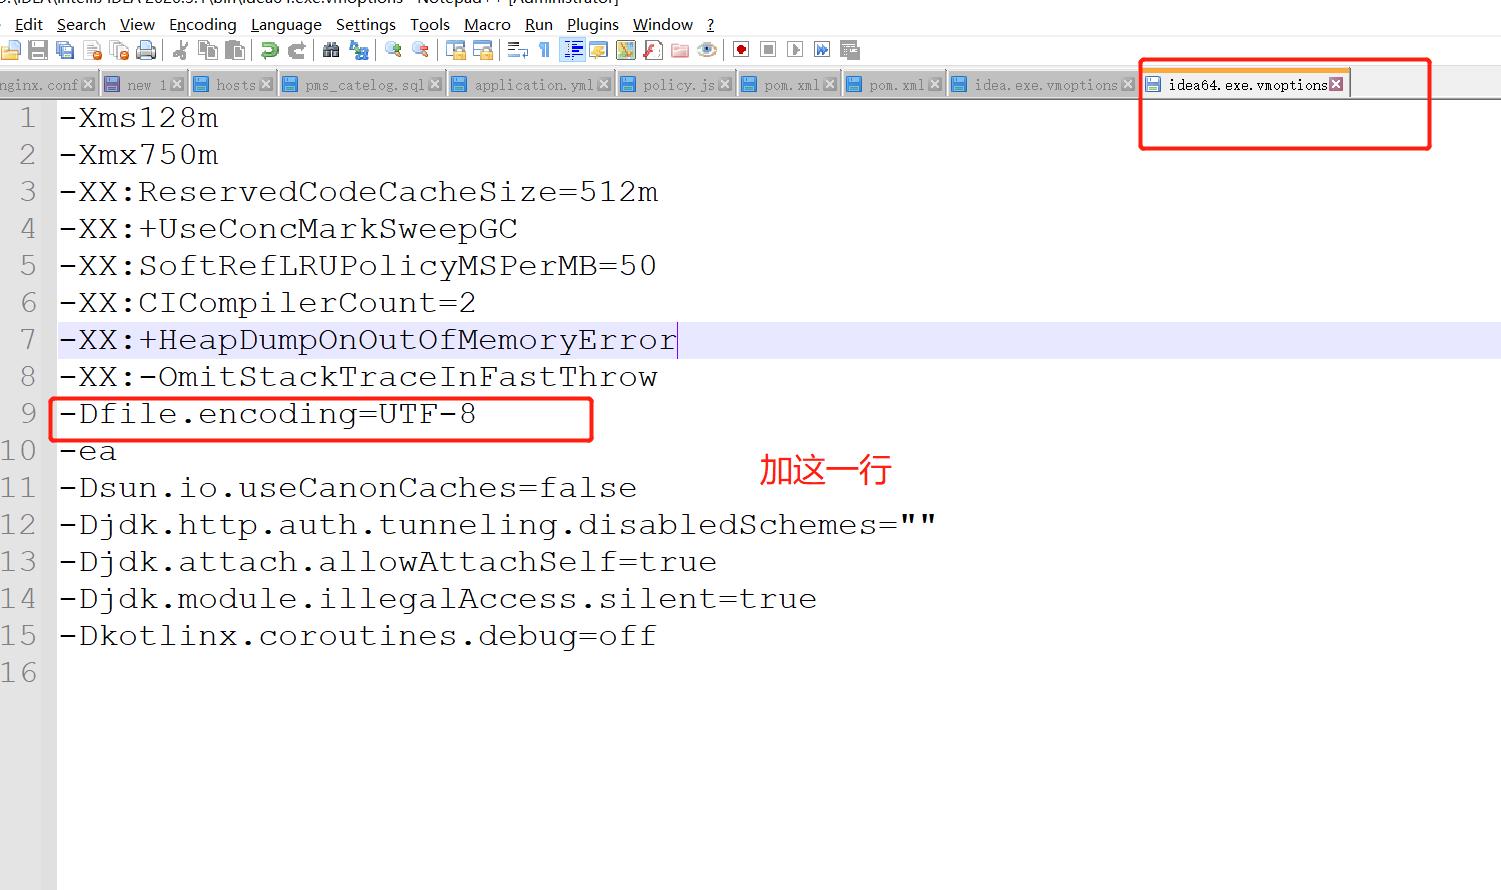
Task: Open Find with the binoculars icon
Action: point(331,50)
